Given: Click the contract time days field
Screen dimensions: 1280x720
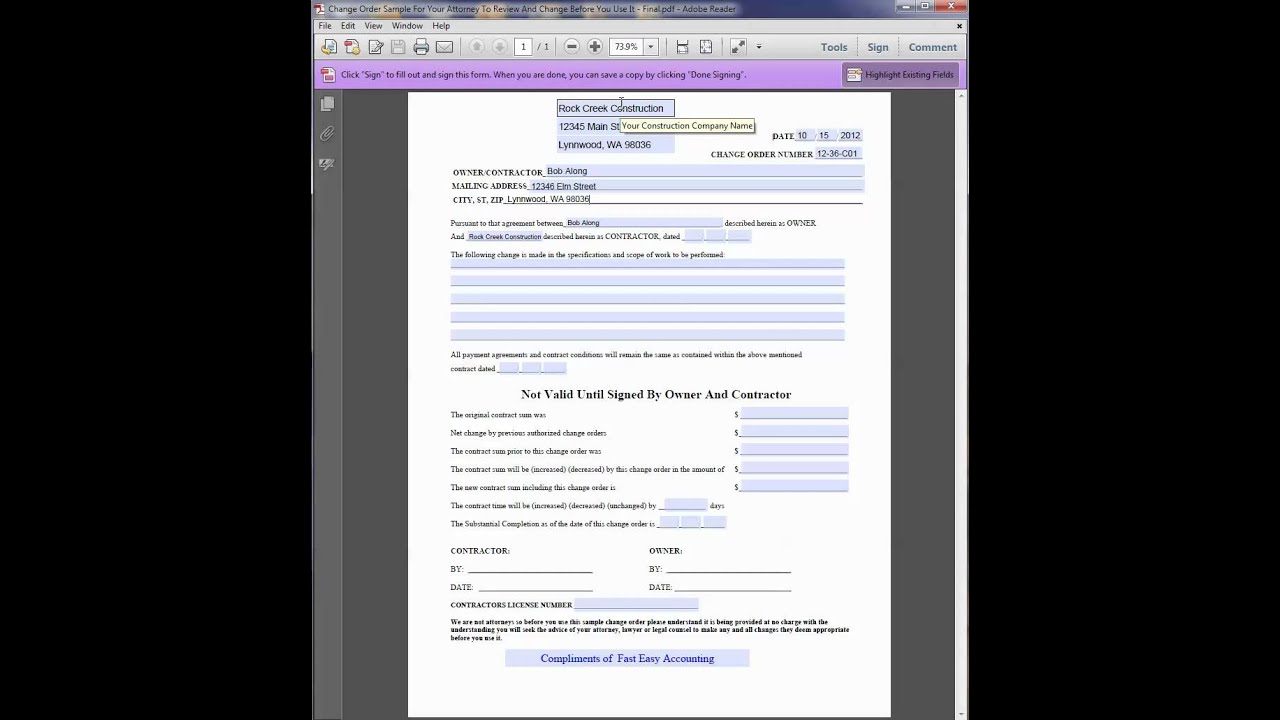Looking at the screenshot, I should pyautogui.click(x=685, y=505).
